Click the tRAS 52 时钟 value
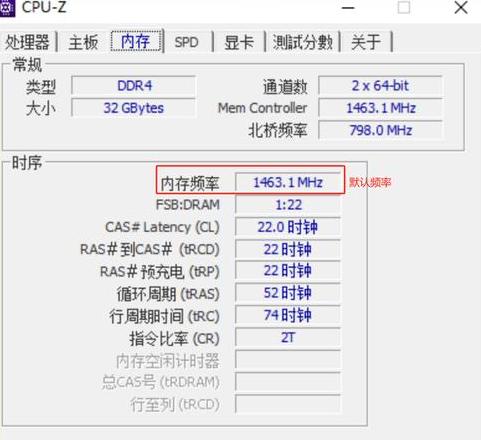The width and height of the screenshot is (481, 440). 288,293
